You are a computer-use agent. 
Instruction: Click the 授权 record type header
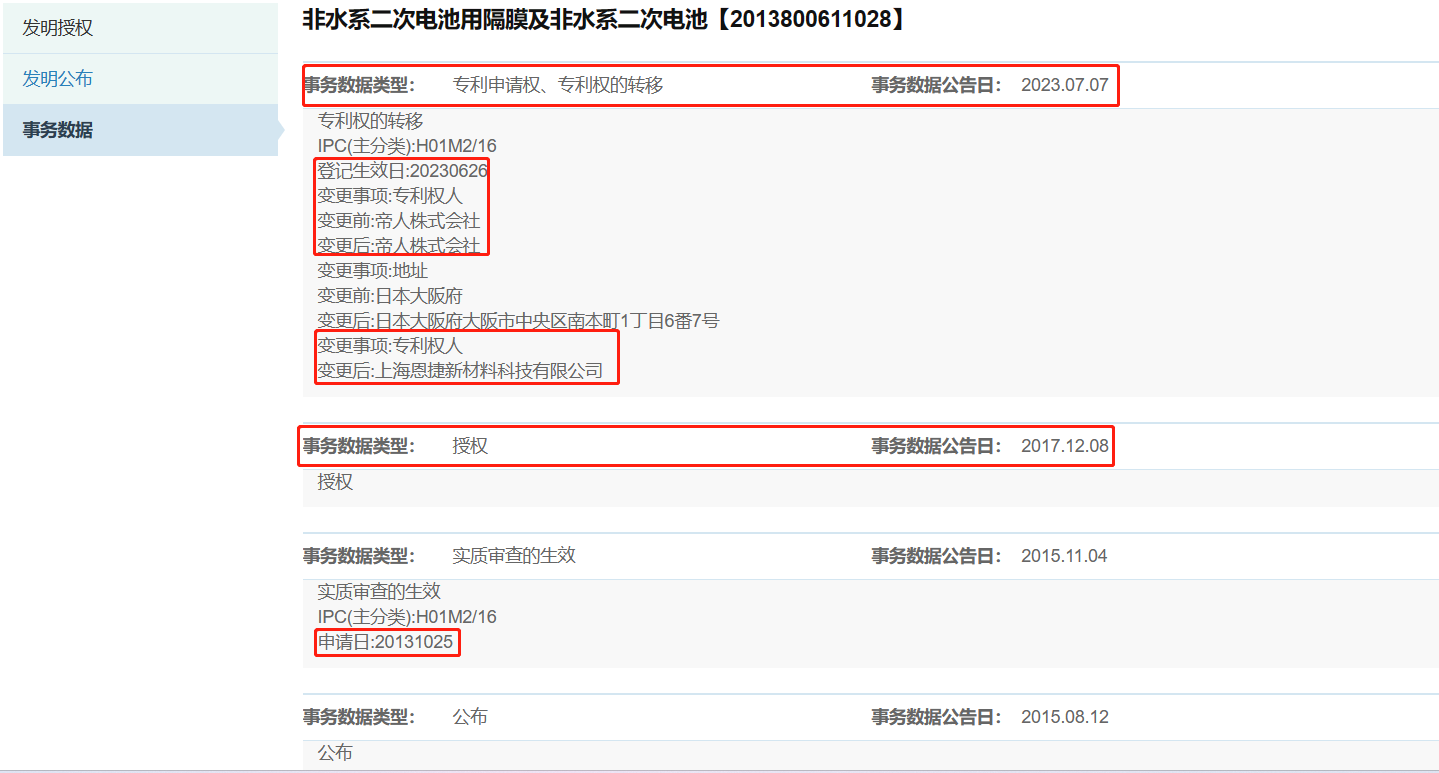(x=469, y=446)
